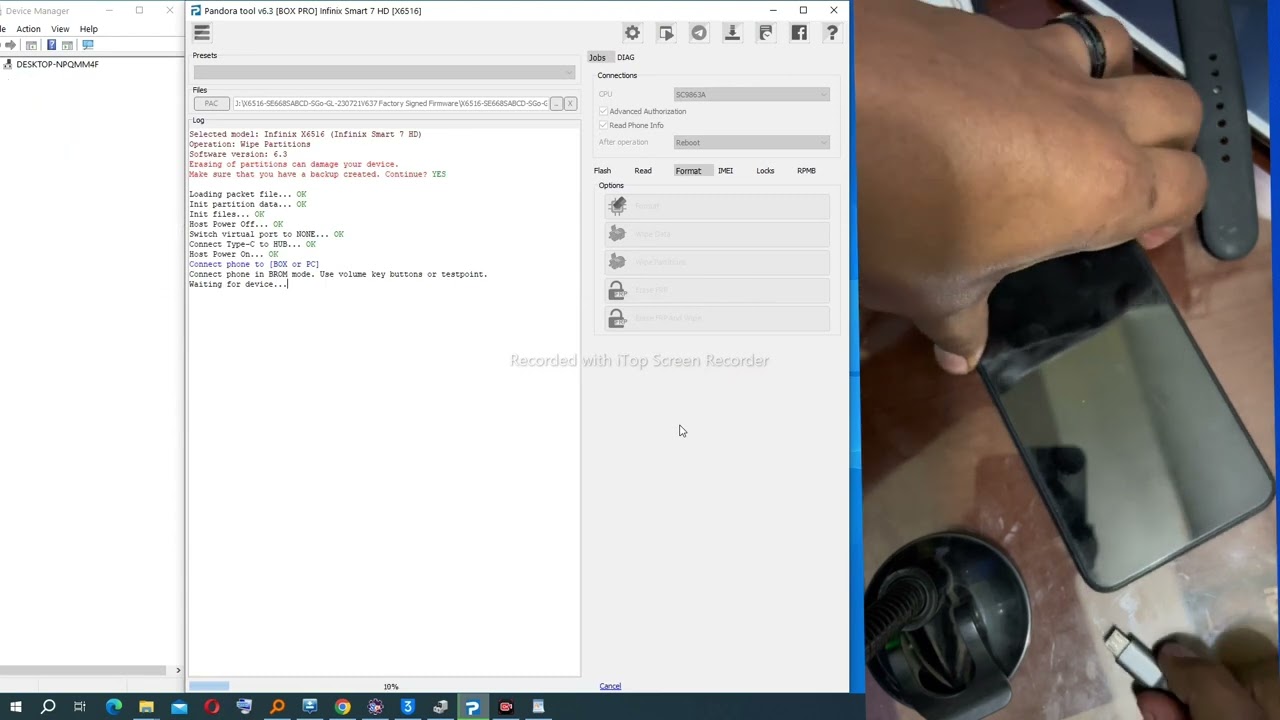1280x720 pixels.
Task: Expand the Presets dropdown
Action: coord(385,72)
